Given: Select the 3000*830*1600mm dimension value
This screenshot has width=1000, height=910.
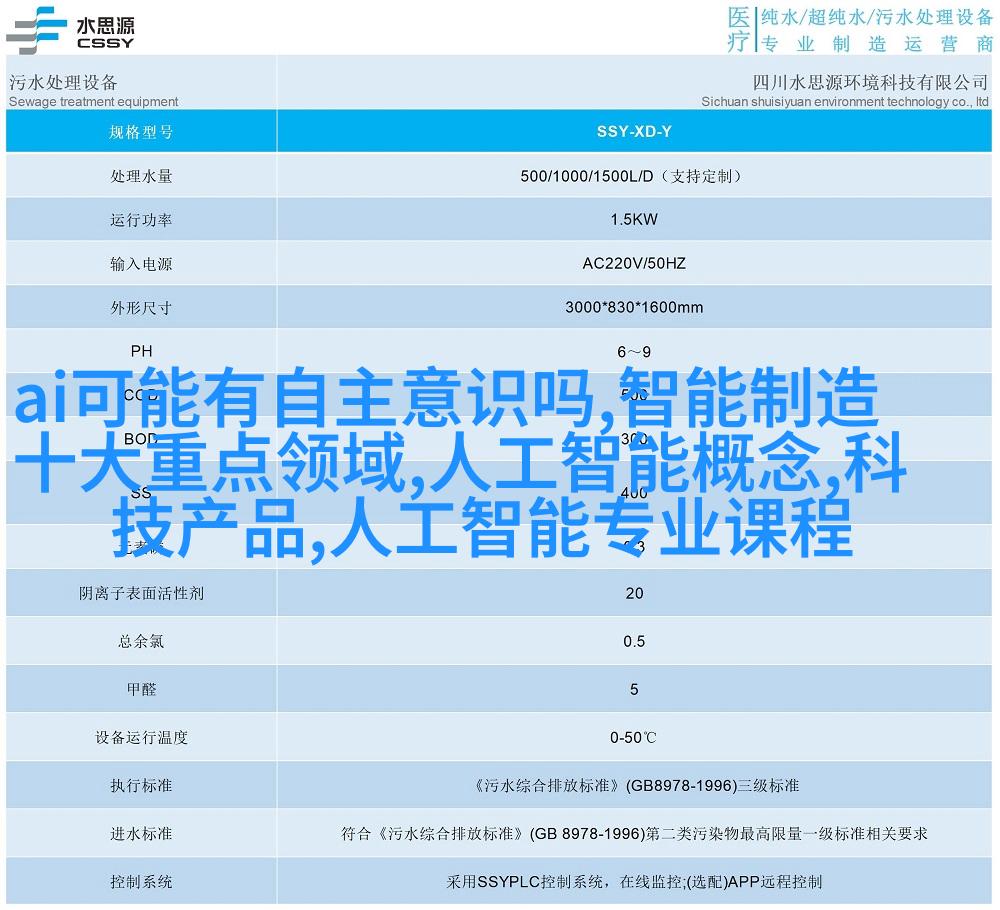Looking at the screenshot, I should (x=634, y=307).
